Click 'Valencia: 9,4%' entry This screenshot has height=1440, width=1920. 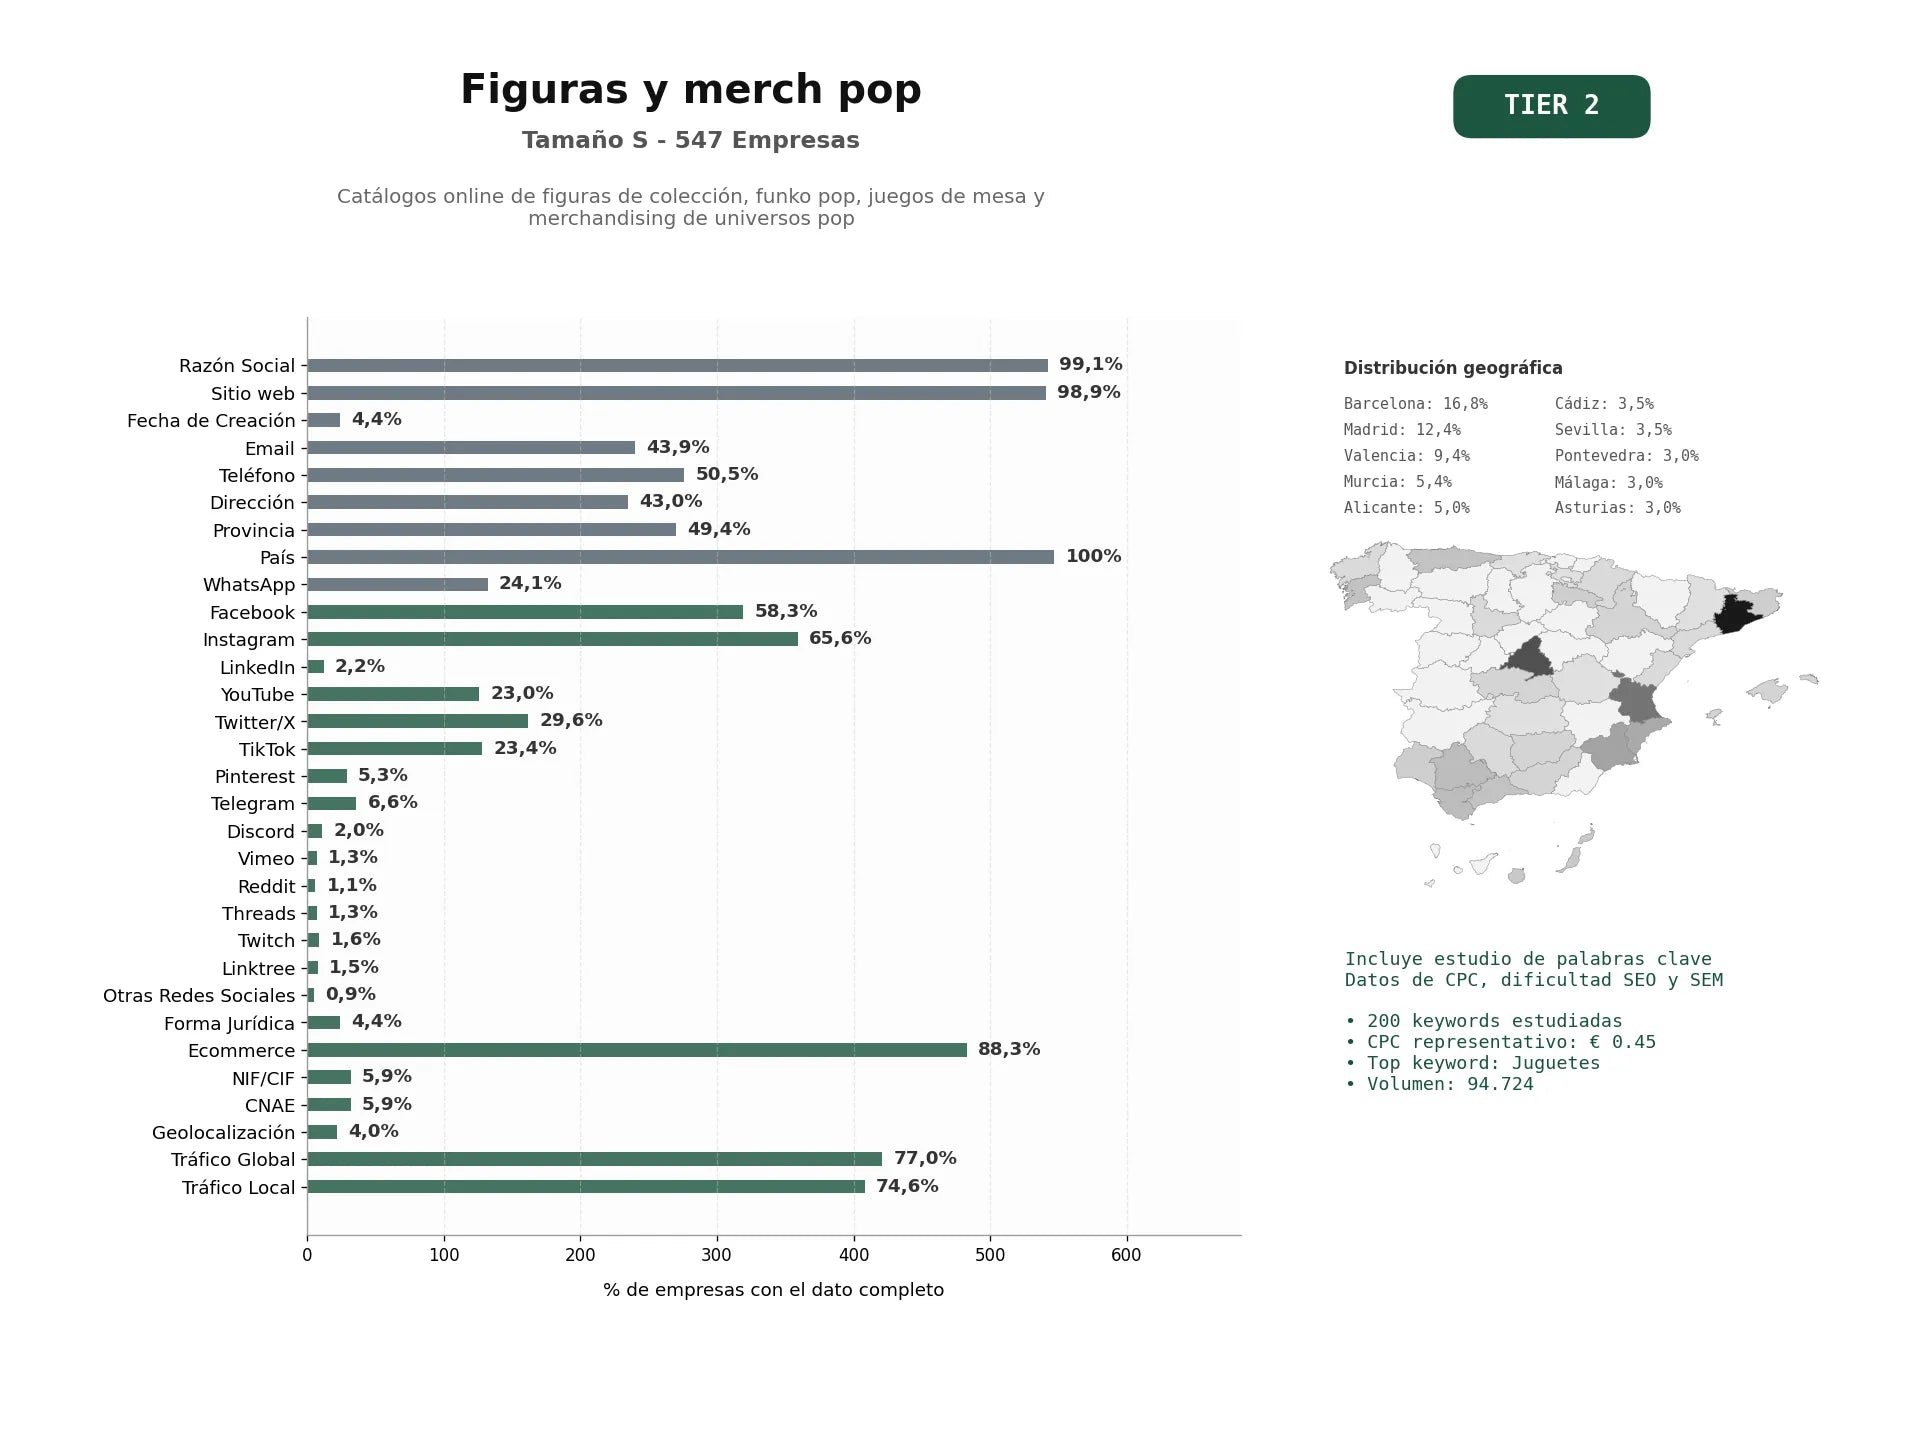1407,456
